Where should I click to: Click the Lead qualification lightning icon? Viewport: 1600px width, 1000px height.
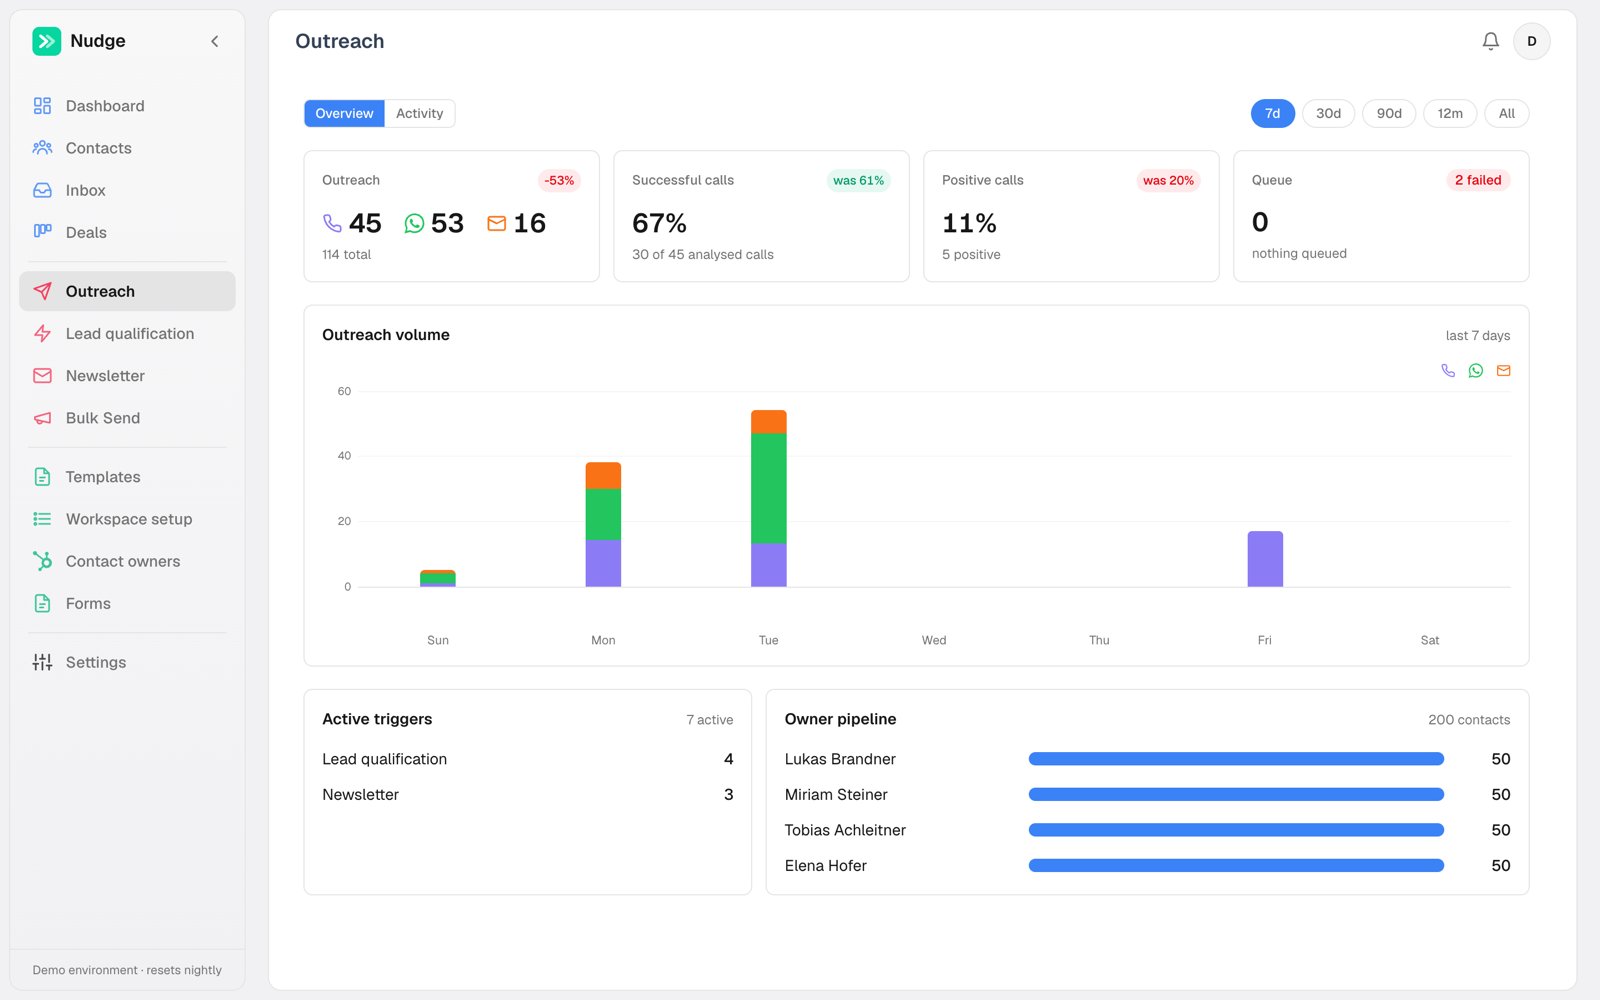pos(42,334)
